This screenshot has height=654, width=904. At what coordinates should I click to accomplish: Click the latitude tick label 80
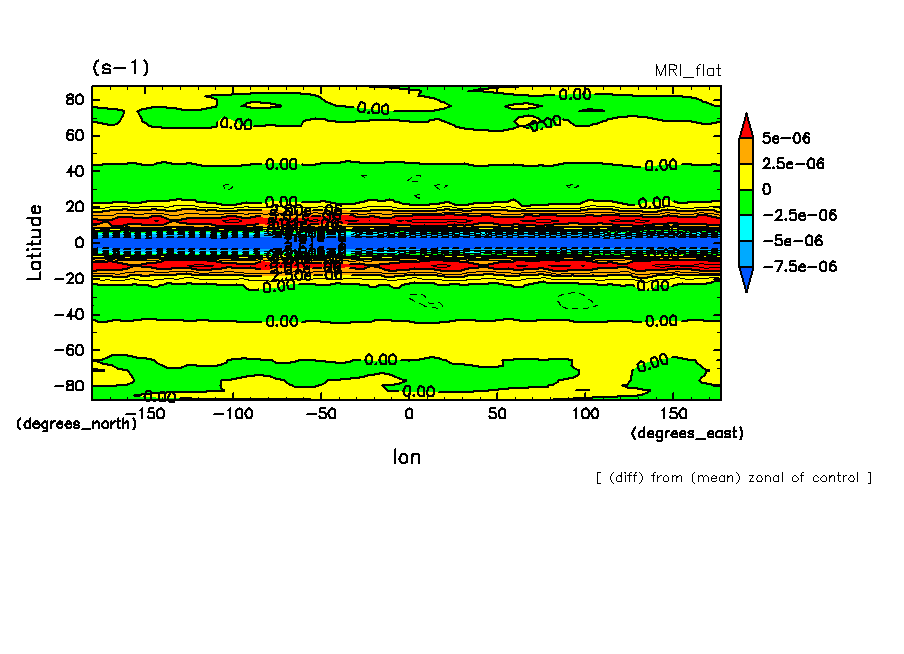coord(74,100)
